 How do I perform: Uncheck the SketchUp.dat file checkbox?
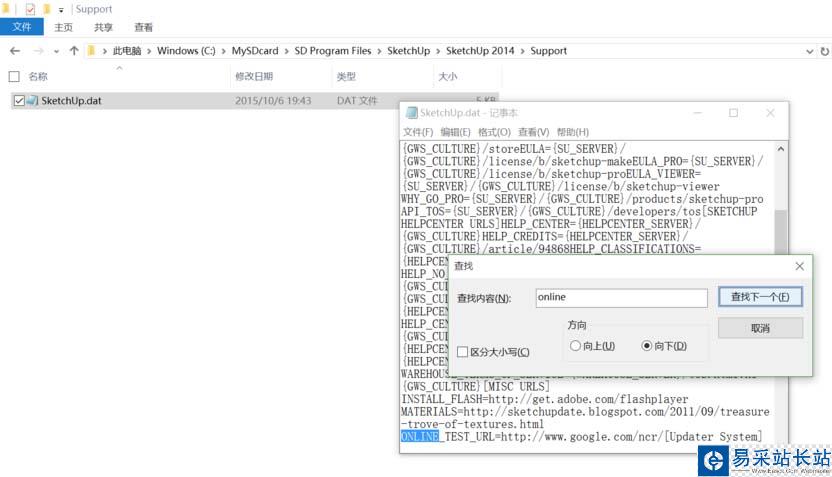[19, 100]
